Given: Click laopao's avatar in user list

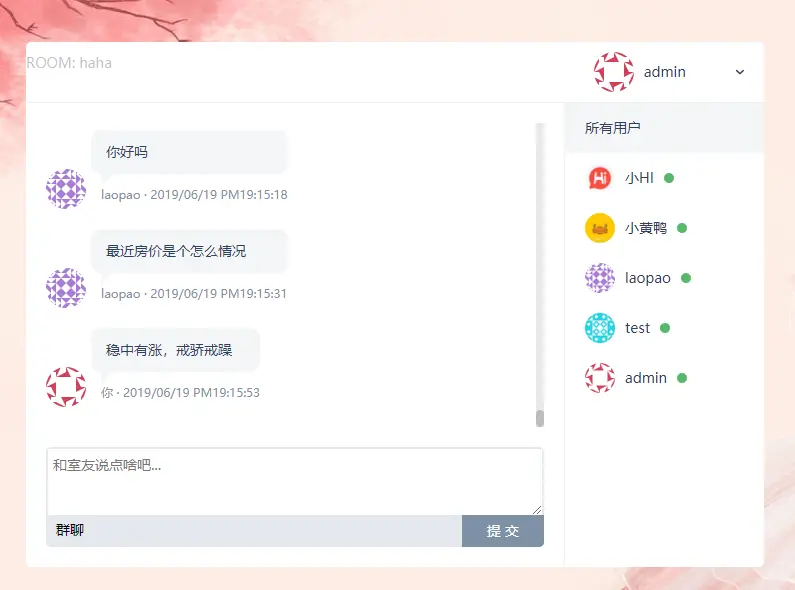Looking at the screenshot, I should coord(600,278).
